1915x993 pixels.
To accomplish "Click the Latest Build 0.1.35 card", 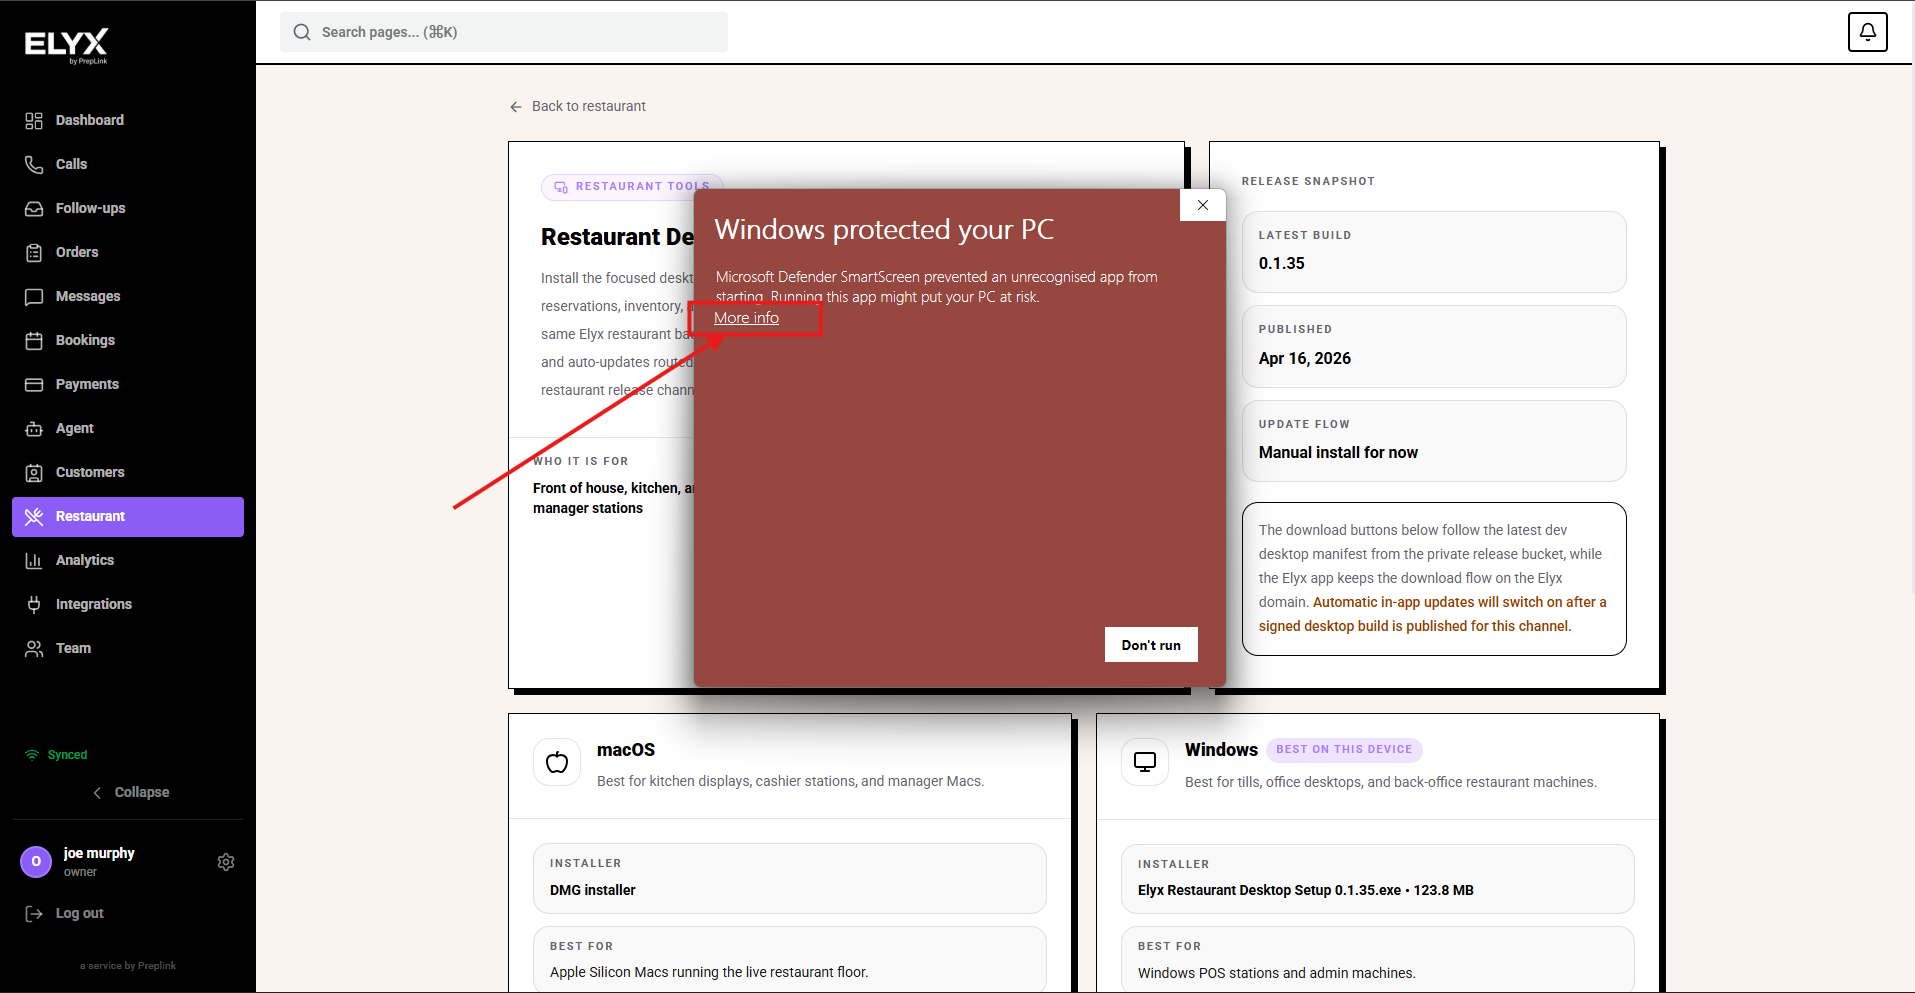I will (1434, 252).
